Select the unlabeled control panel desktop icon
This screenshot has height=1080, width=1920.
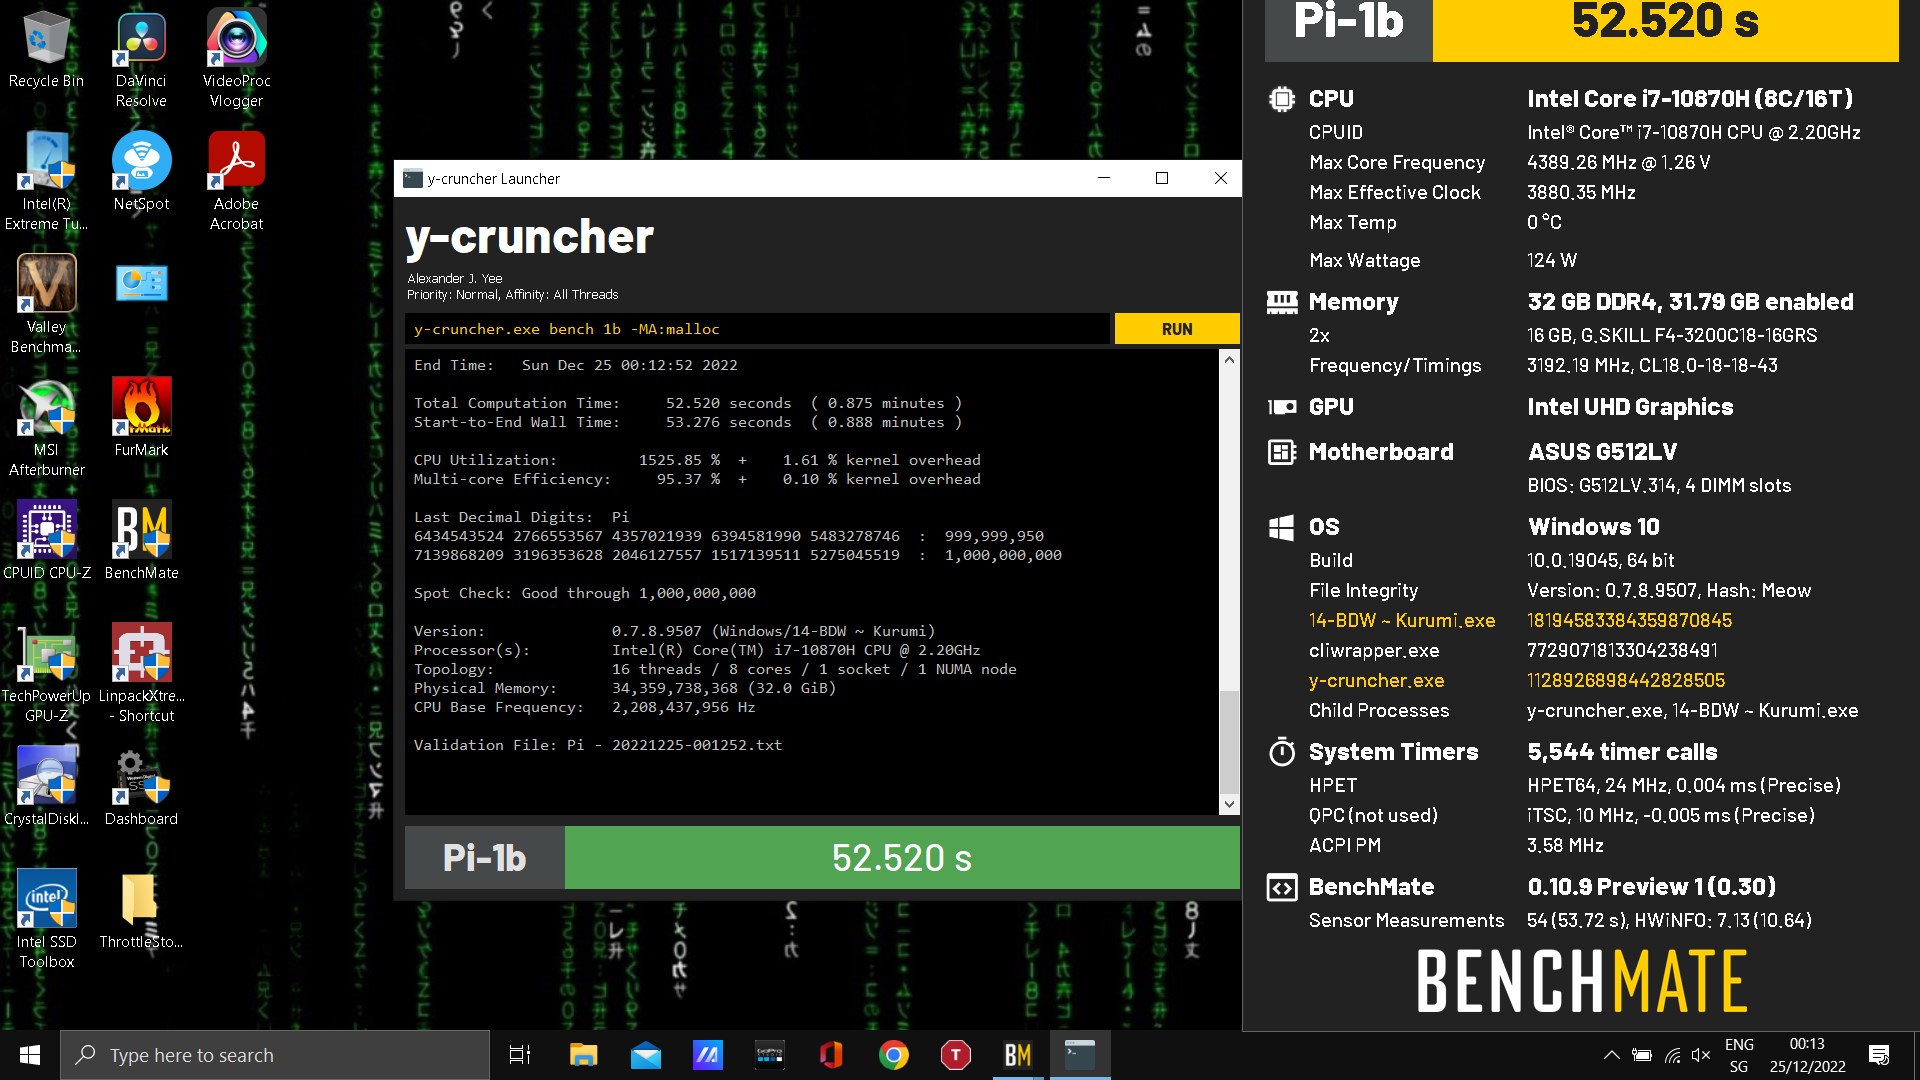point(141,284)
